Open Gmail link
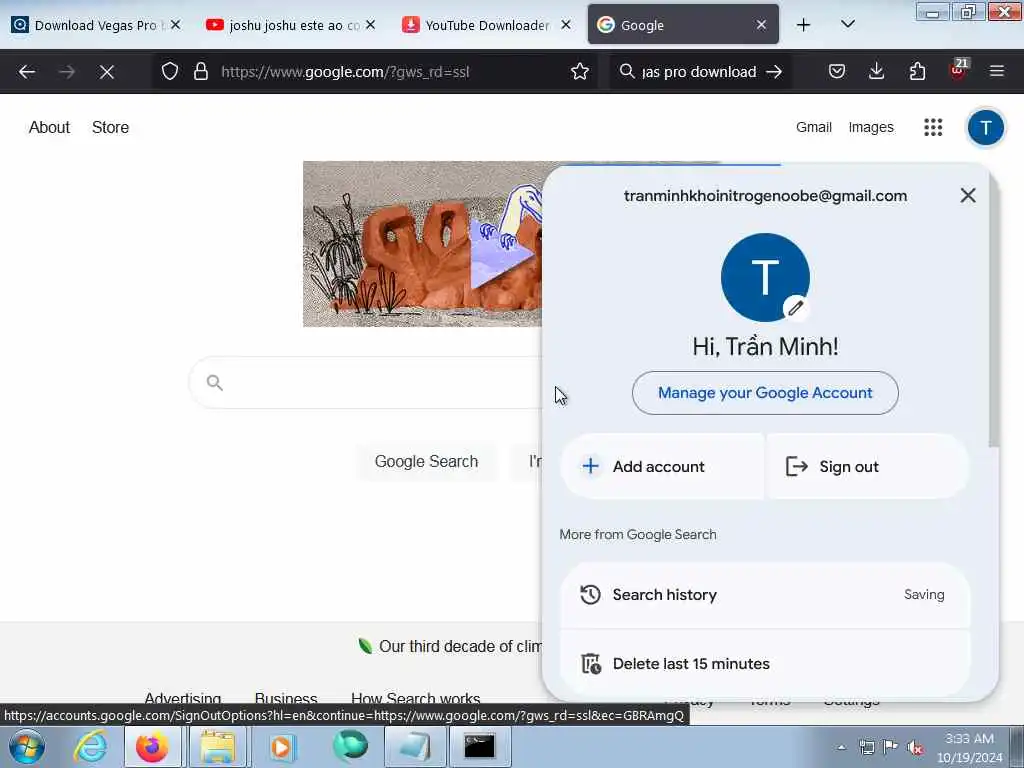 (x=814, y=127)
